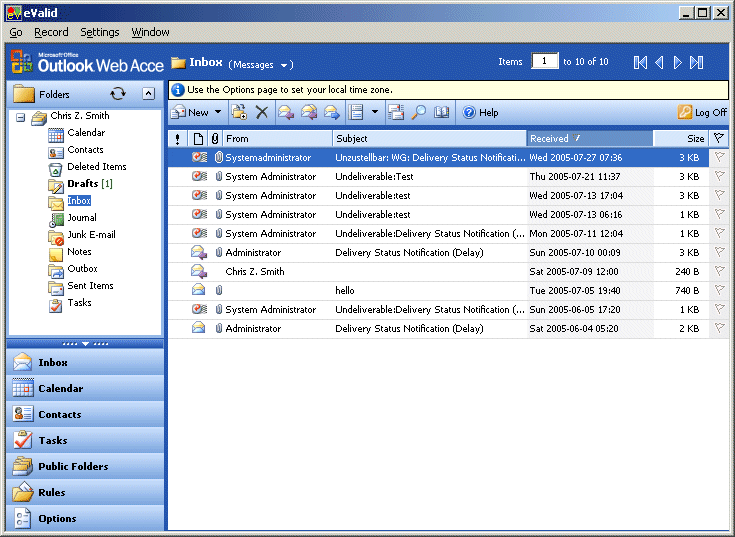Image resolution: width=735 pixels, height=537 pixels.
Task: Open the Messages view dropdown
Action: [x=284, y=65]
